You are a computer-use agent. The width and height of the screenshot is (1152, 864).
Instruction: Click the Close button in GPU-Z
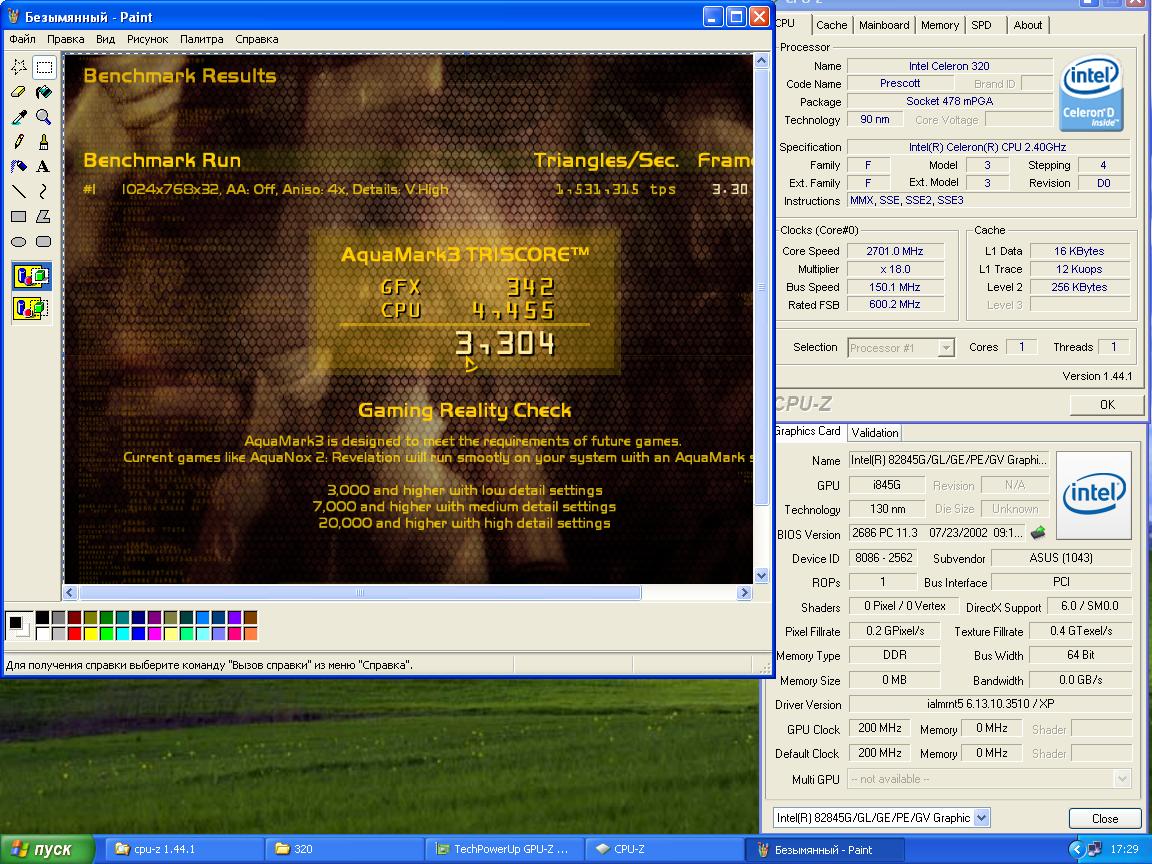tap(1104, 818)
